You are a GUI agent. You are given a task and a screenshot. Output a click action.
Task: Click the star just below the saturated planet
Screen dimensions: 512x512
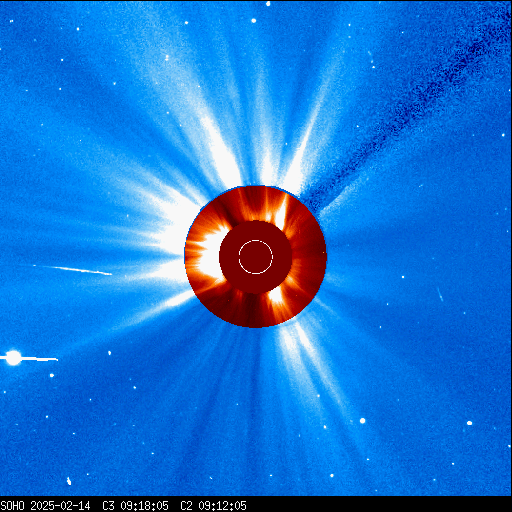click(x=52, y=375)
